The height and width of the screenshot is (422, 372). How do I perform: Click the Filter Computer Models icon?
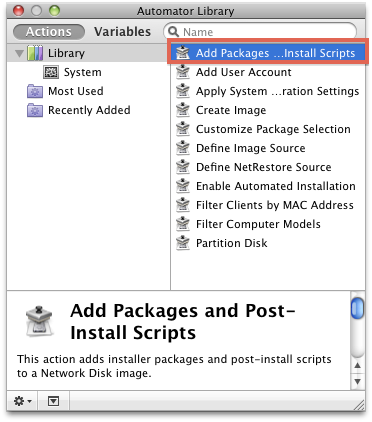pyautogui.click(x=183, y=224)
